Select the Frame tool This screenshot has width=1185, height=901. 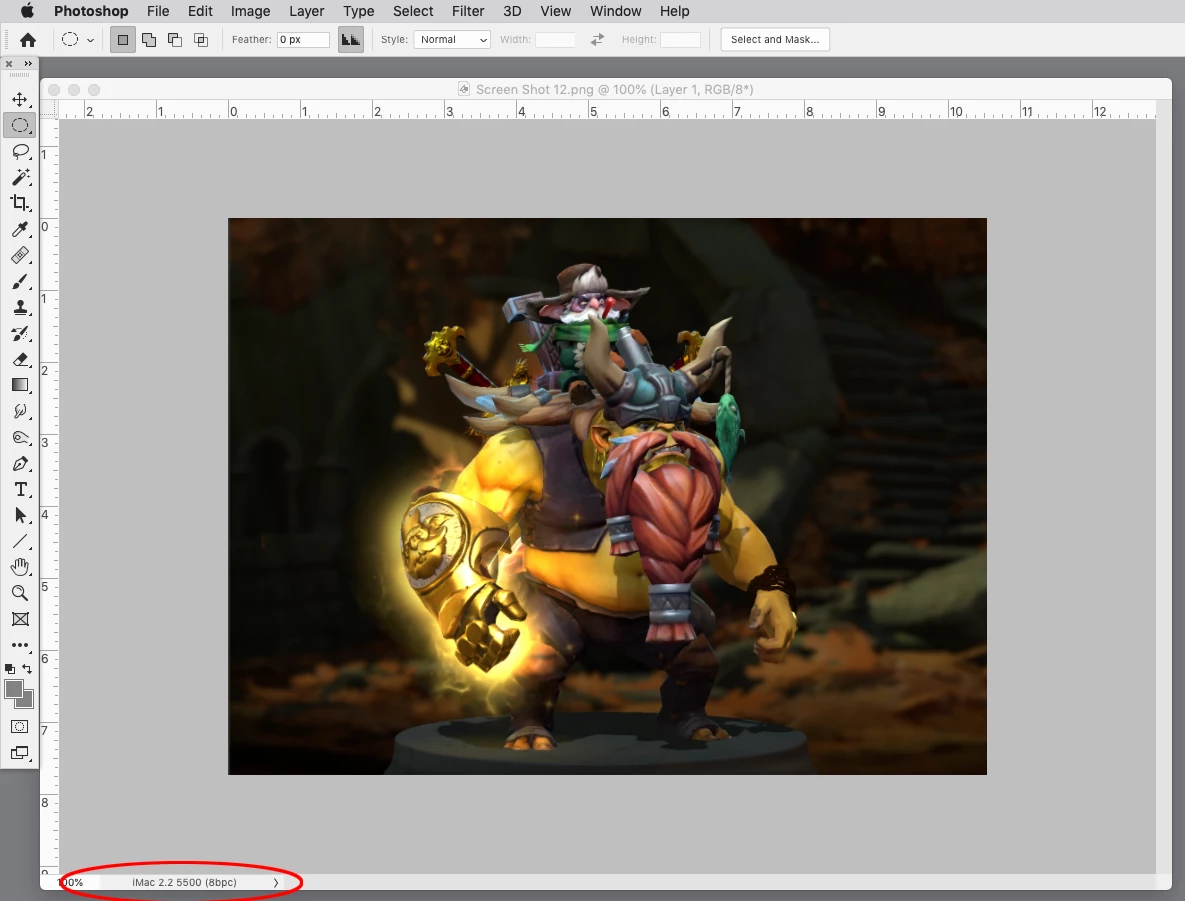click(x=20, y=619)
